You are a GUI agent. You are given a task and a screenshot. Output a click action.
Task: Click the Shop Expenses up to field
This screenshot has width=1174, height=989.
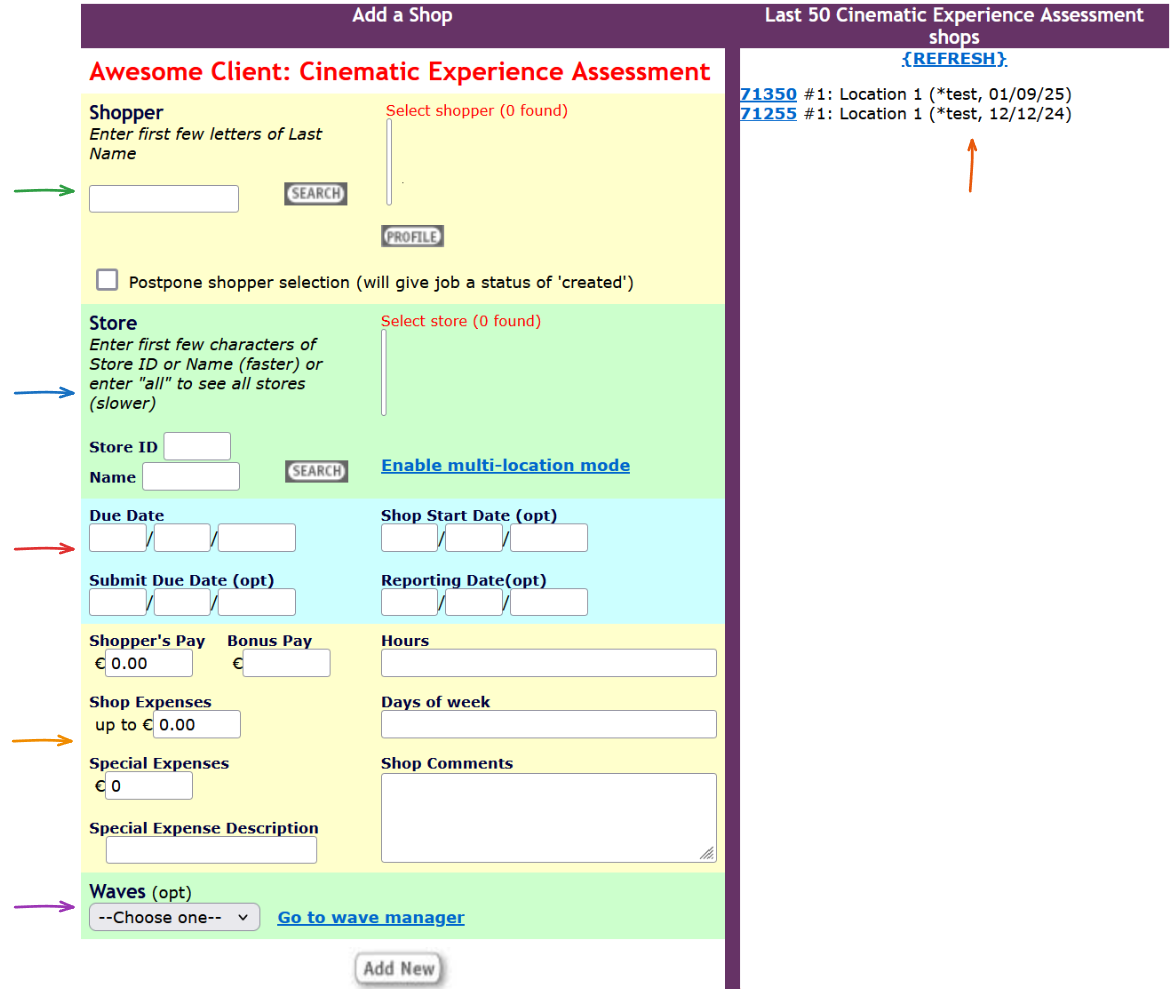click(x=197, y=725)
